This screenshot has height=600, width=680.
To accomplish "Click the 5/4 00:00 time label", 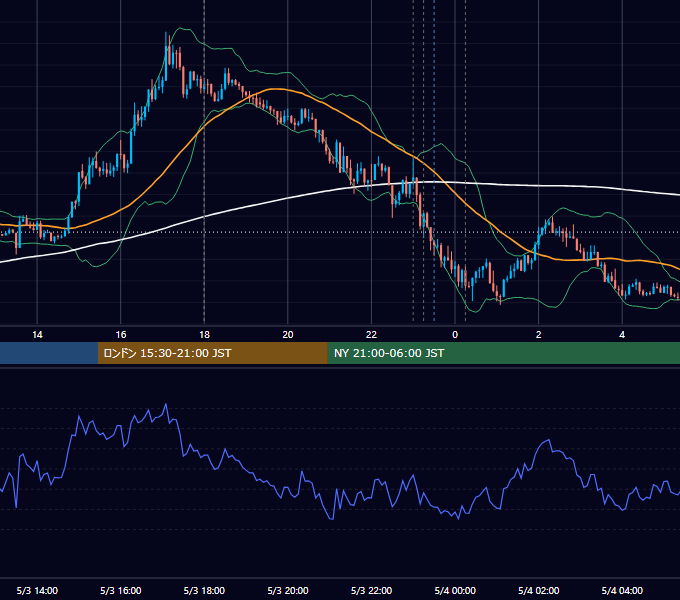I will click(455, 590).
